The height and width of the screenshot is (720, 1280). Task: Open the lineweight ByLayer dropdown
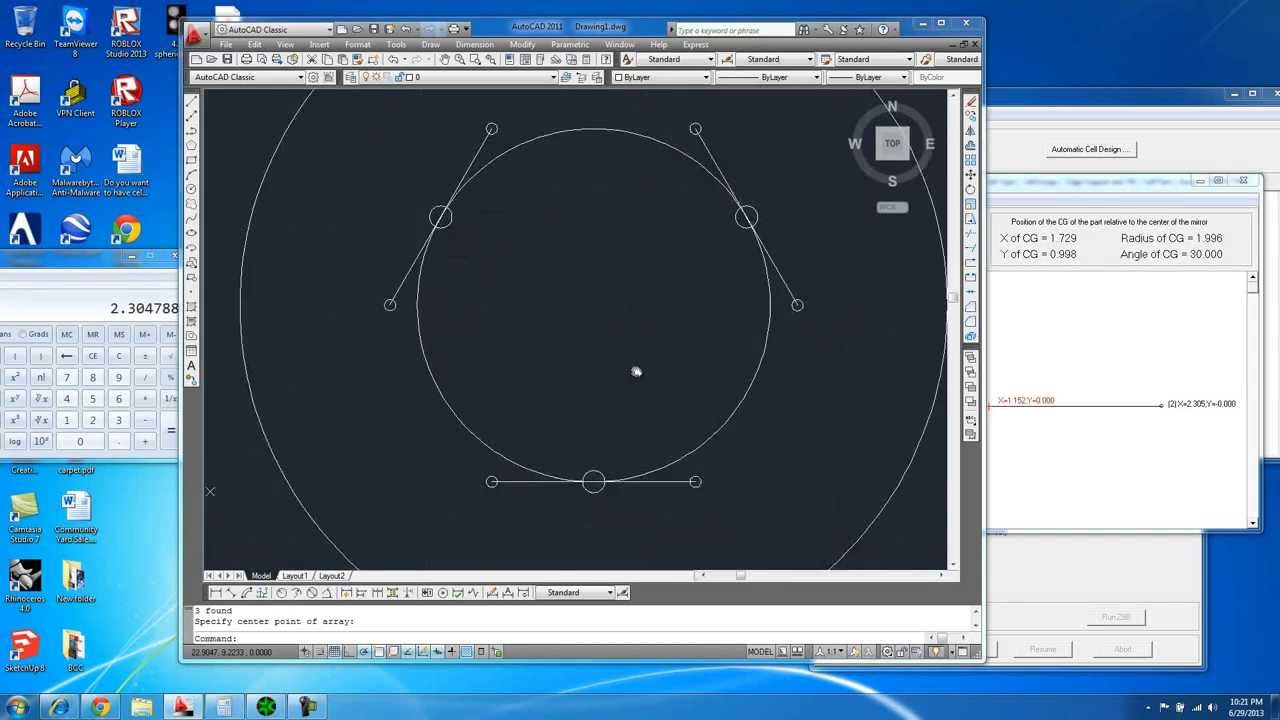(868, 77)
